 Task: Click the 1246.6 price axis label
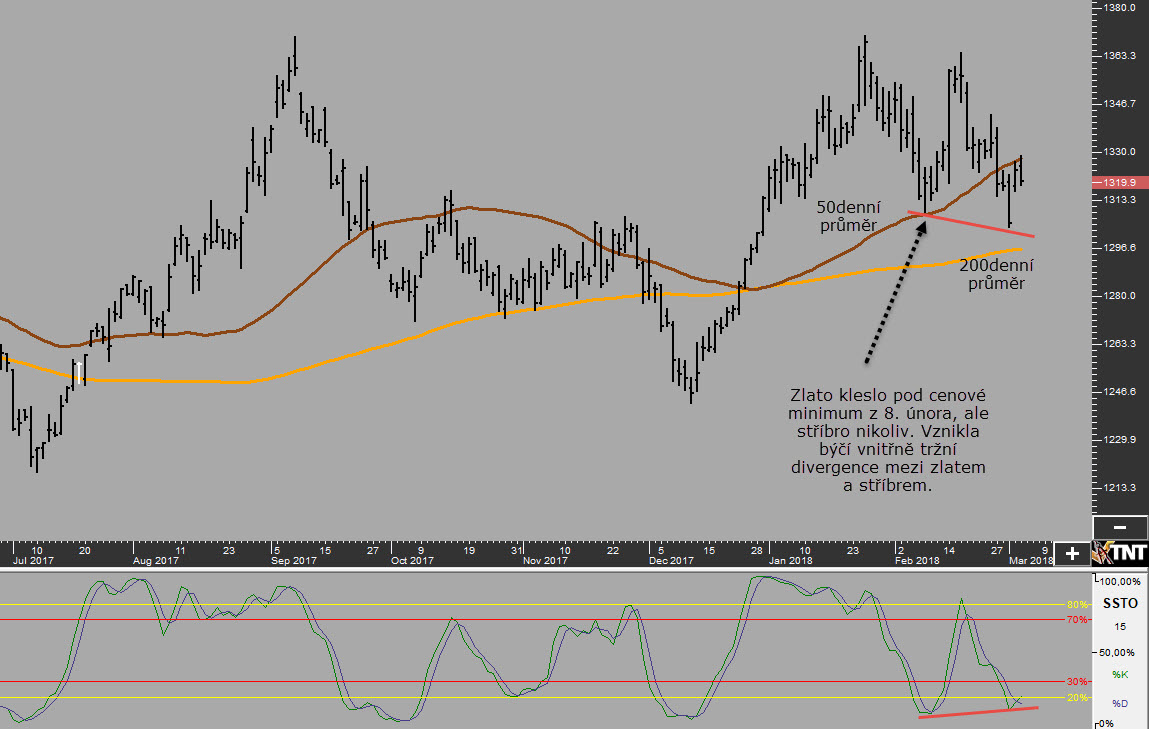tap(1119, 391)
